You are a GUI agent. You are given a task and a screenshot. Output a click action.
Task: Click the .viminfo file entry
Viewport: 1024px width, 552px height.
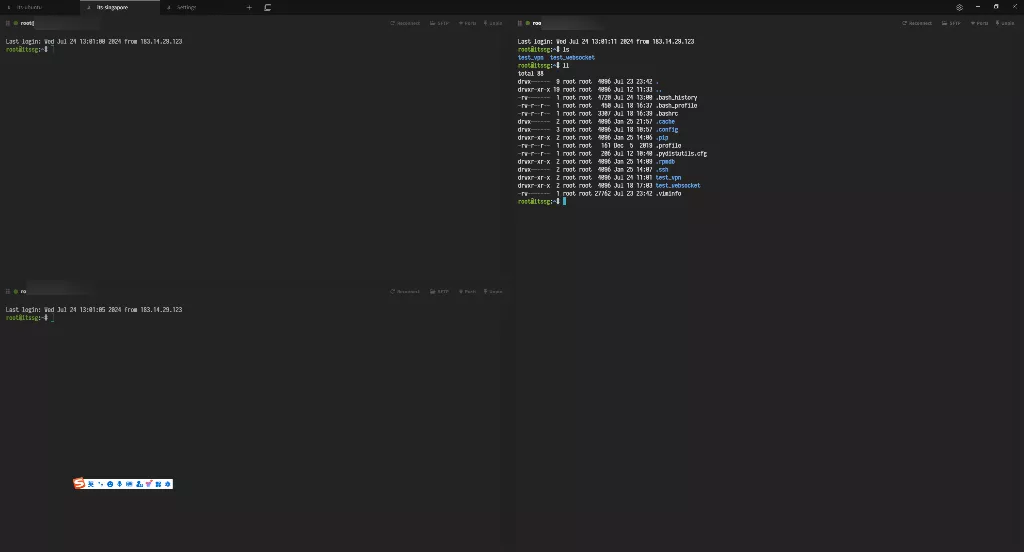669,193
